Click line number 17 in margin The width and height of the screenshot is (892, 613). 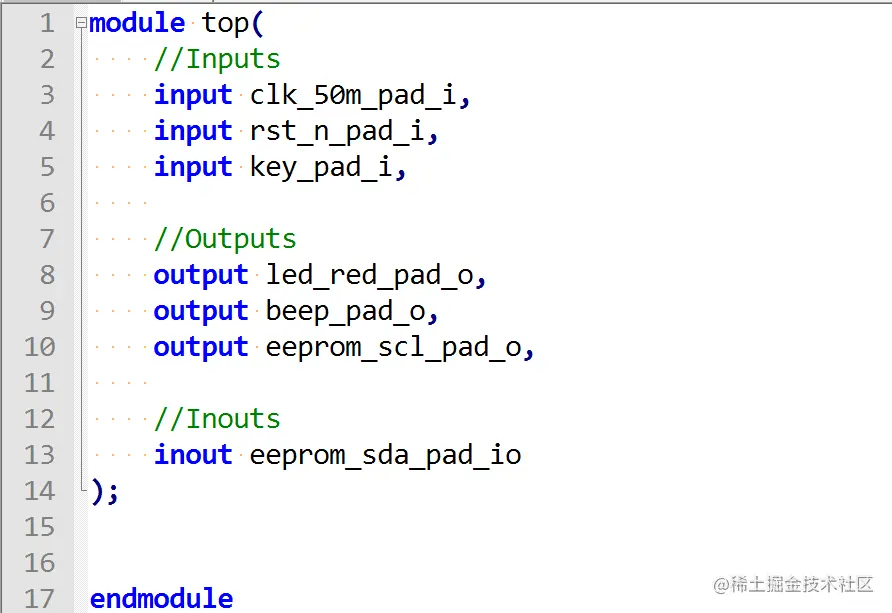click(x=40, y=599)
